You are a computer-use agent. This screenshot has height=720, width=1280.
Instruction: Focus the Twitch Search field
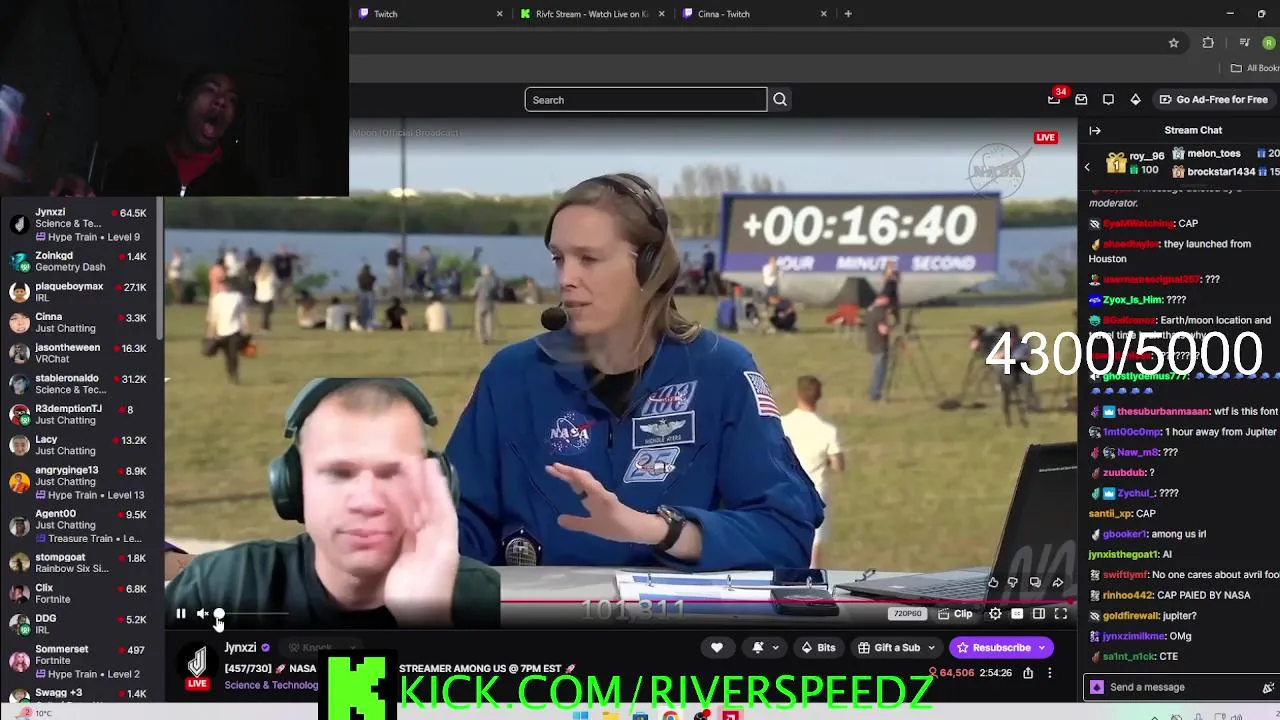(x=646, y=100)
